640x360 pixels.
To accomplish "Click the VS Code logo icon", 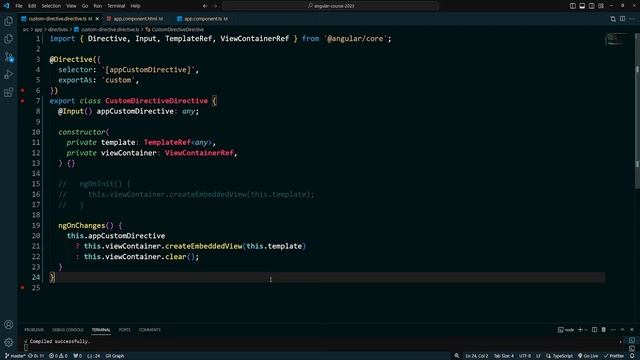I will [x=6, y=6].
